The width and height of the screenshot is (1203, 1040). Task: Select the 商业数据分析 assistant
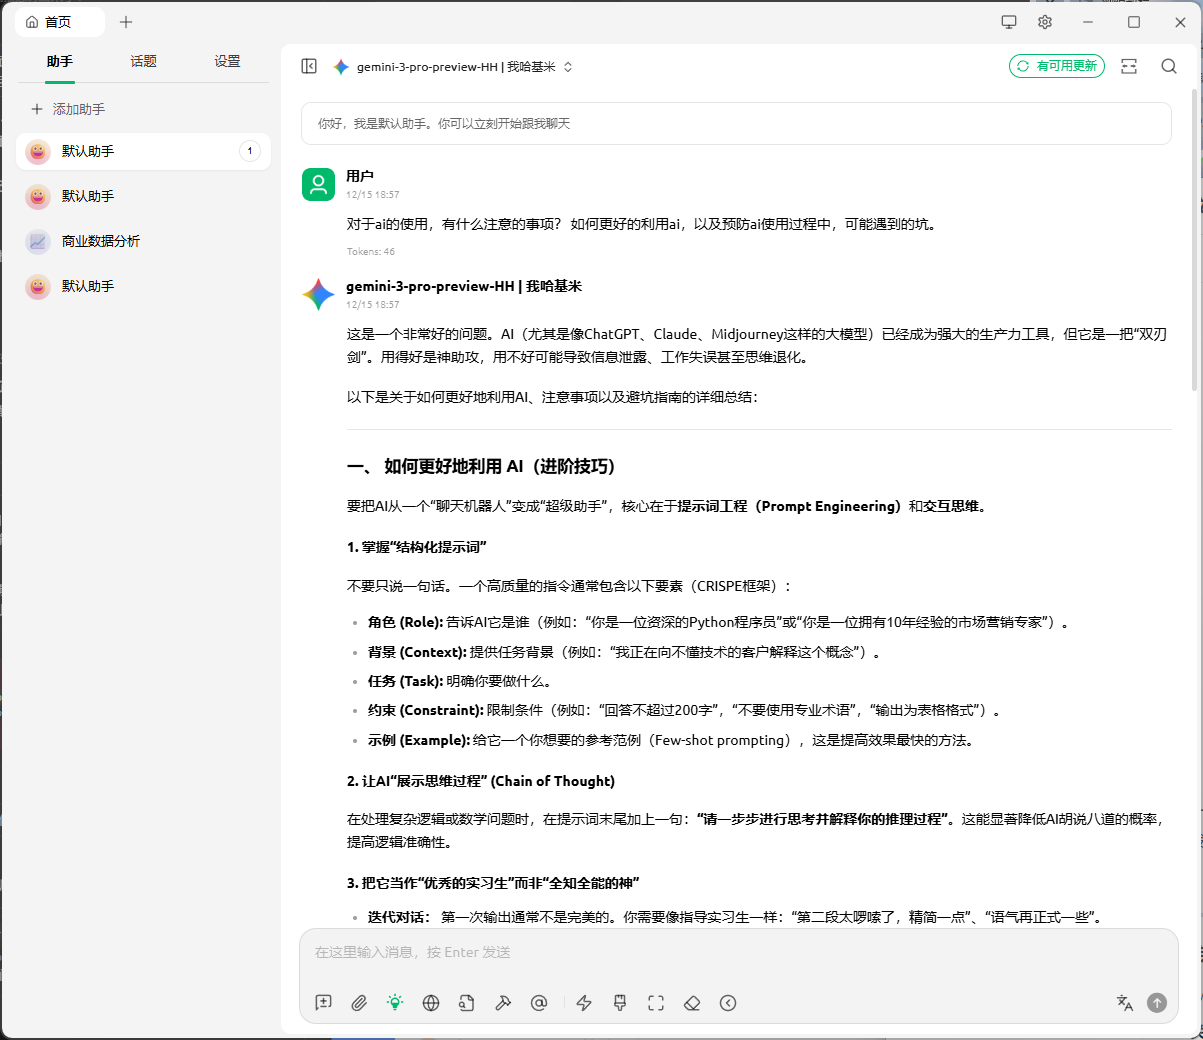pos(100,241)
